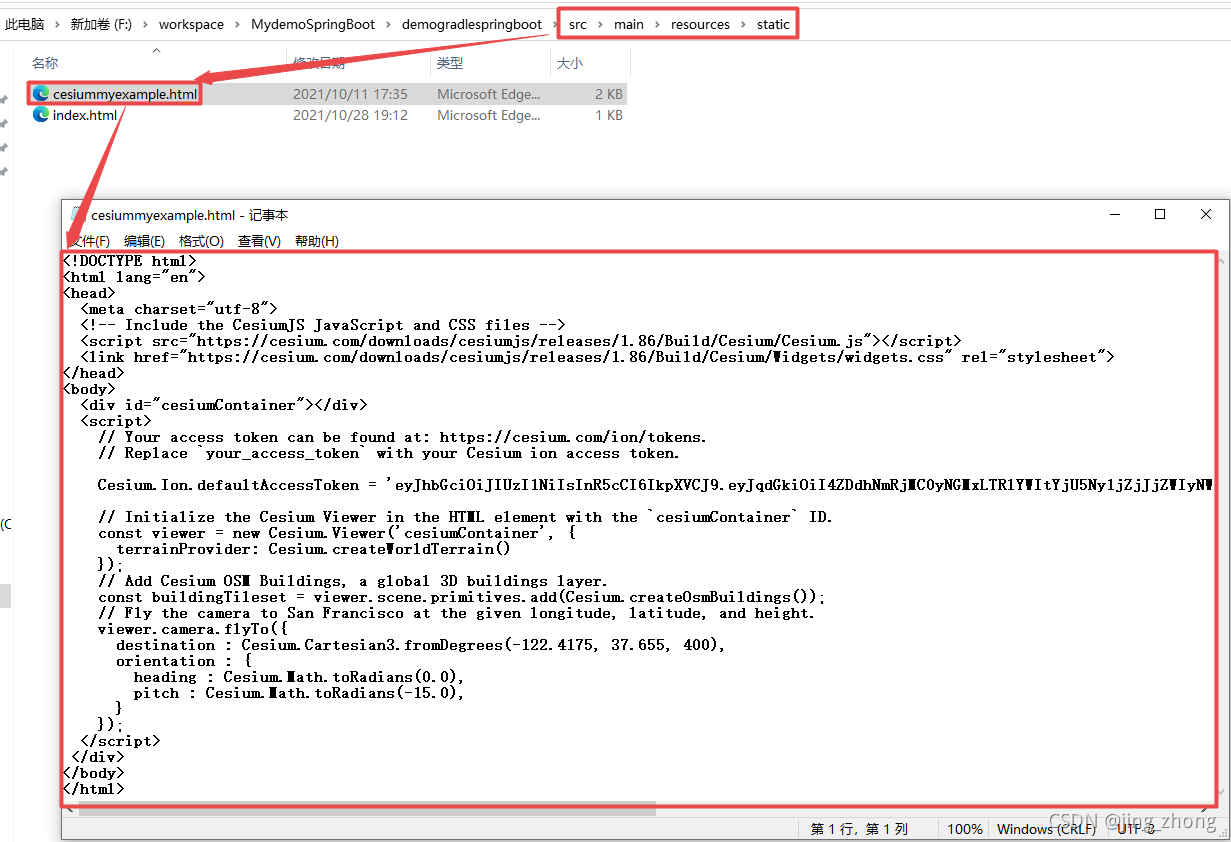The height and width of the screenshot is (842, 1231).
Task: Navigate to demogradlespringboot breadcrumb
Action: pos(472,24)
